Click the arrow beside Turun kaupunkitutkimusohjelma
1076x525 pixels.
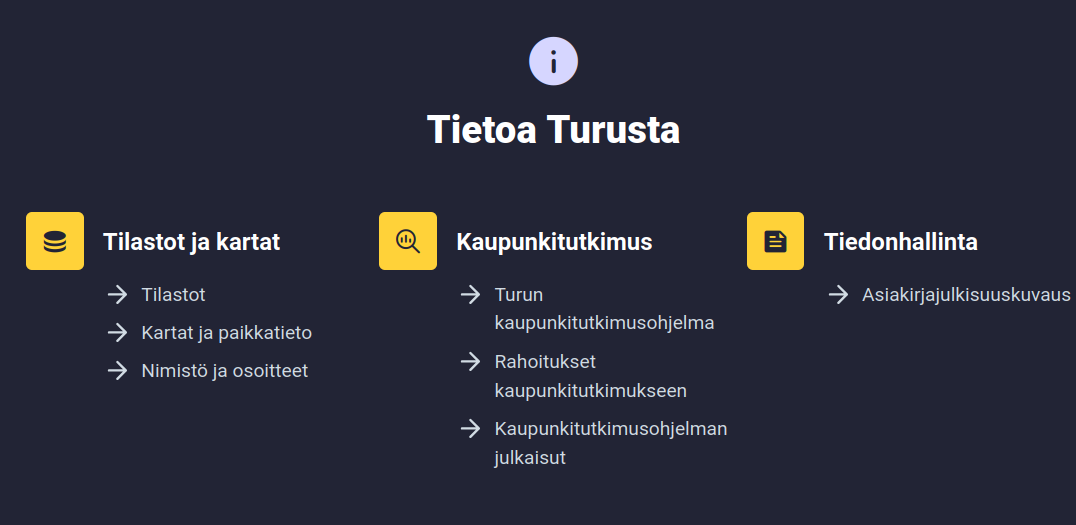point(471,294)
